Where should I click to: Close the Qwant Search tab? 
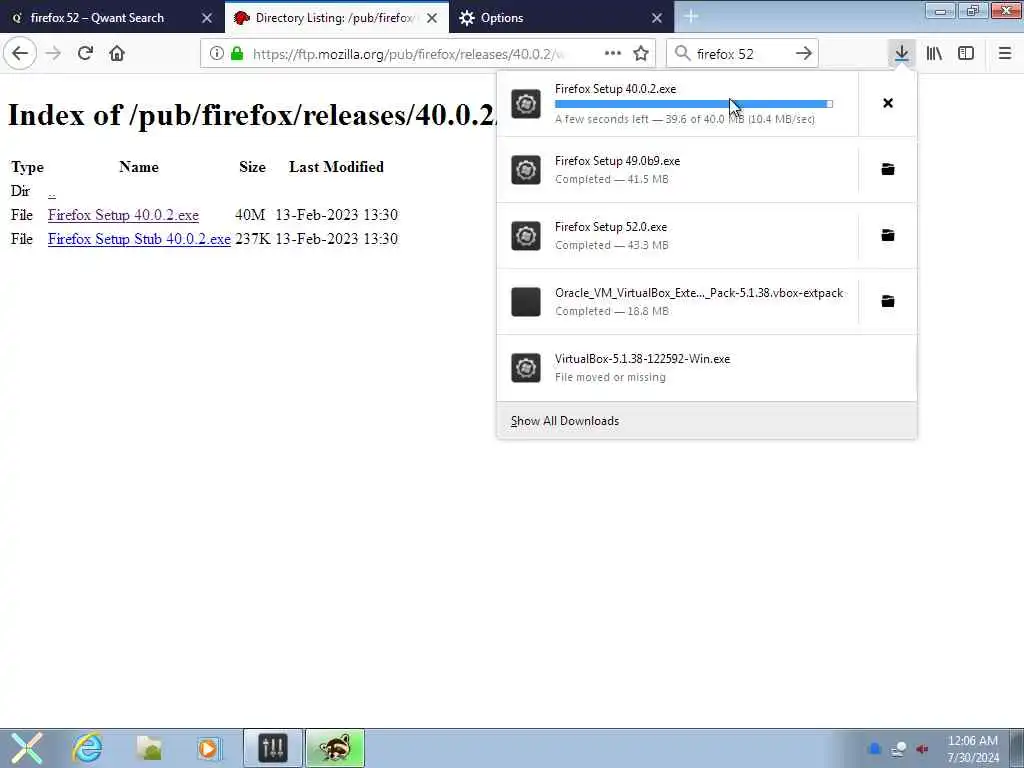(x=207, y=18)
